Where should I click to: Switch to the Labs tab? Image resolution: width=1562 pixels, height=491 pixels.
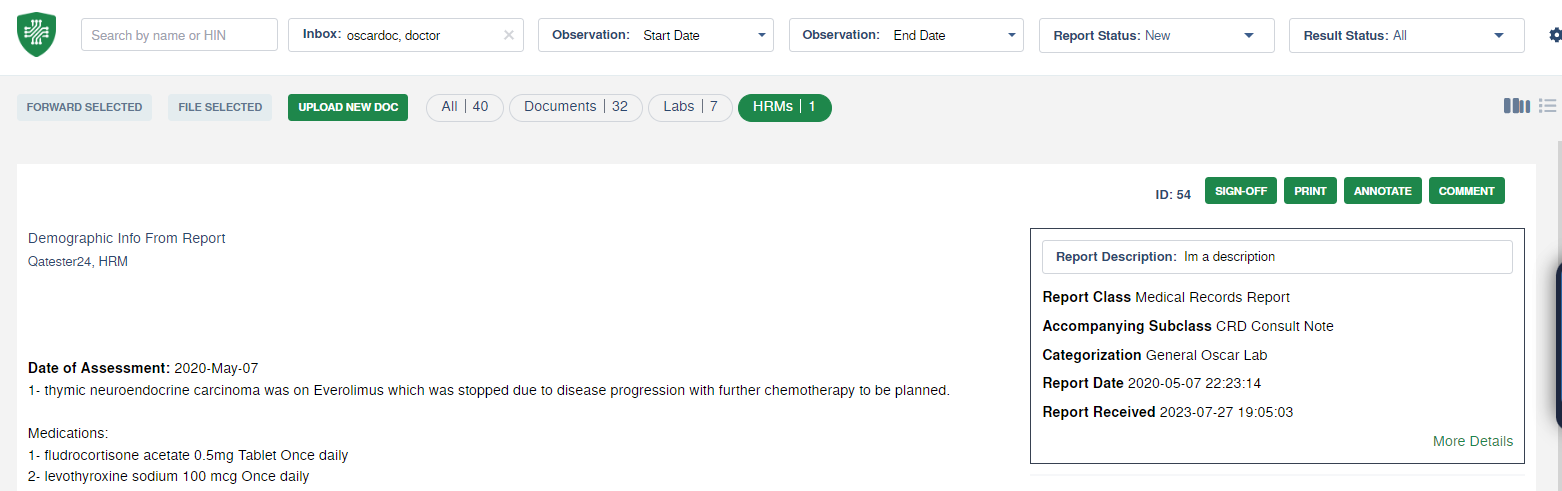click(690, 107)
